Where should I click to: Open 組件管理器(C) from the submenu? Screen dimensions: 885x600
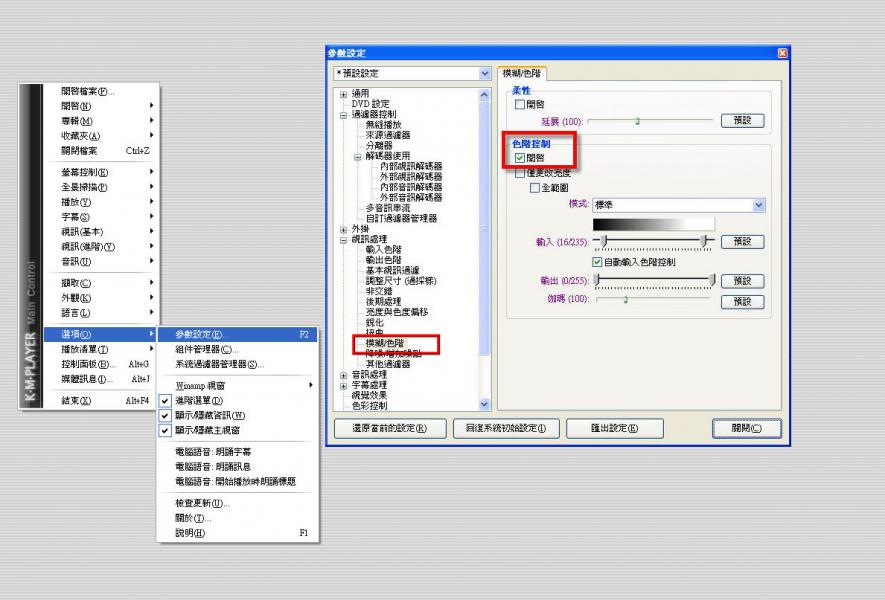238,349
